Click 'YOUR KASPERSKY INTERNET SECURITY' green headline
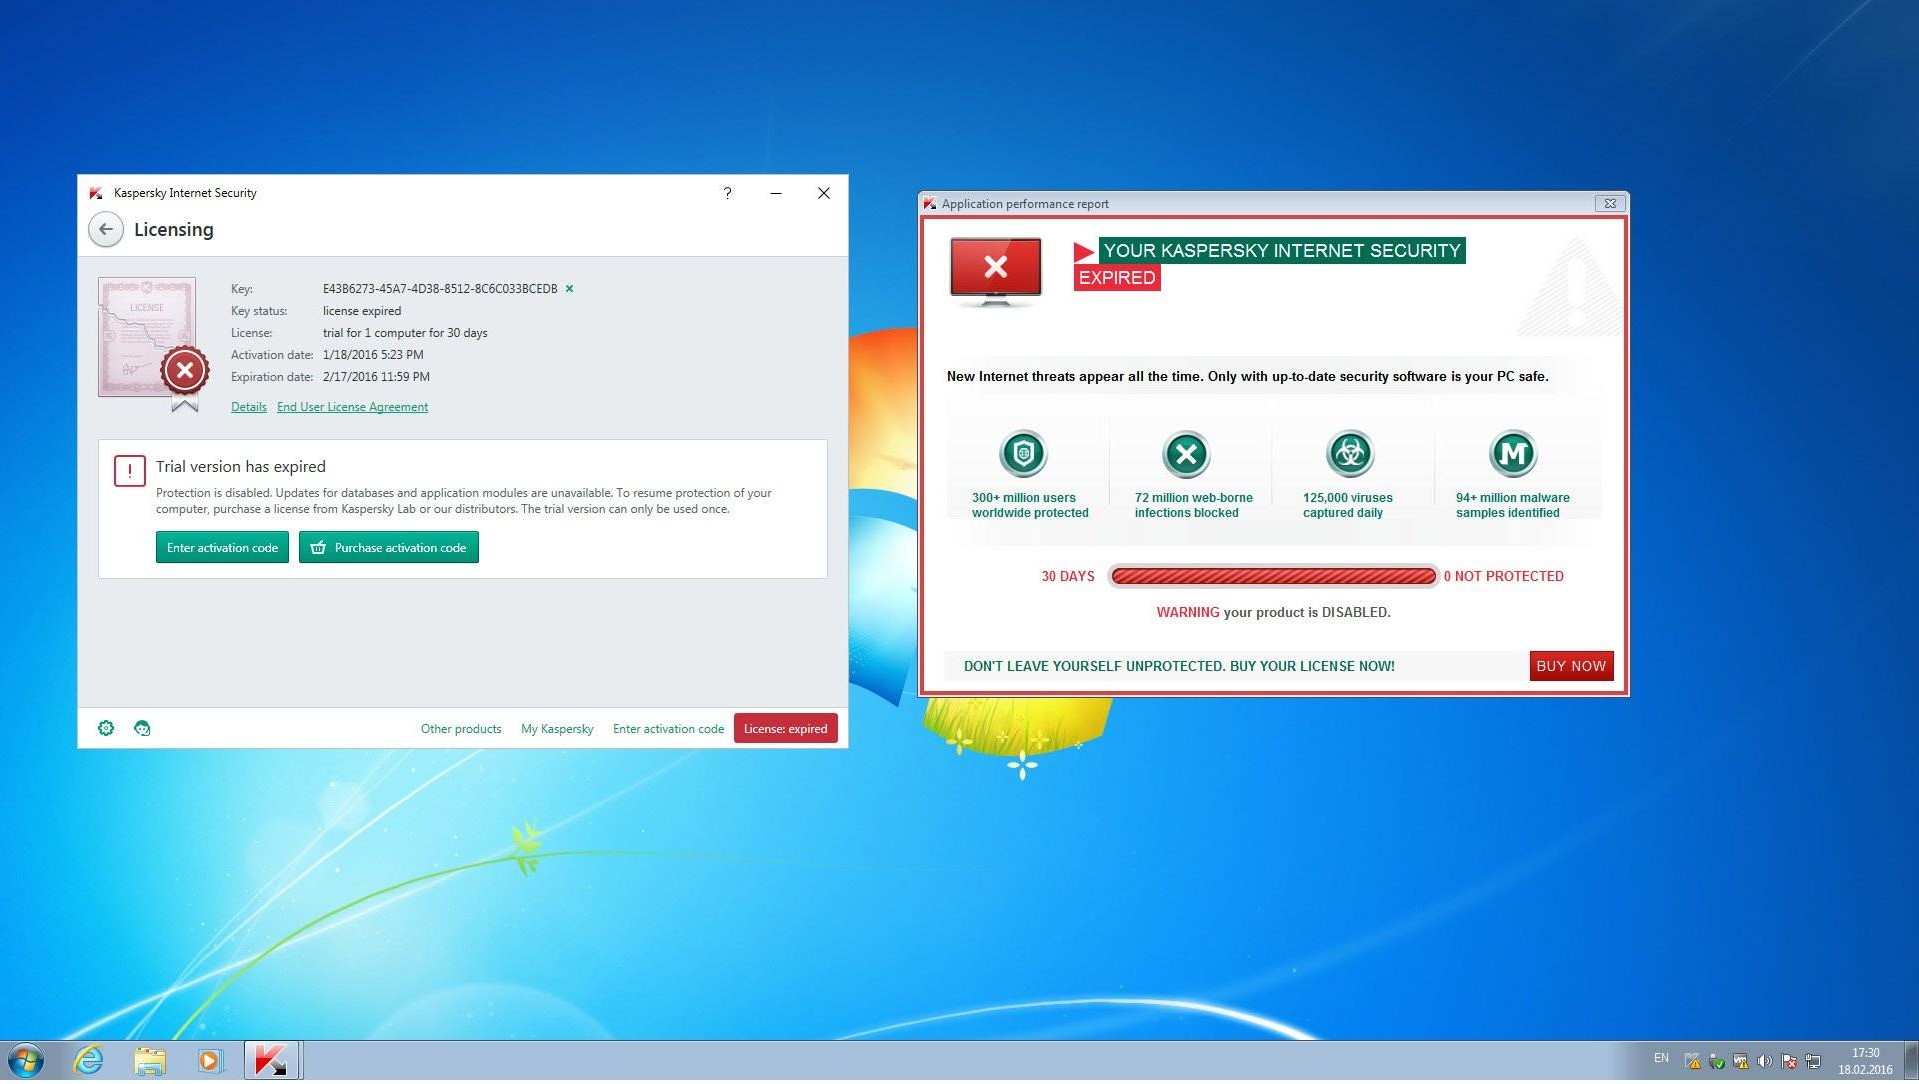1919x1084 pixels. click(1282, 251)
